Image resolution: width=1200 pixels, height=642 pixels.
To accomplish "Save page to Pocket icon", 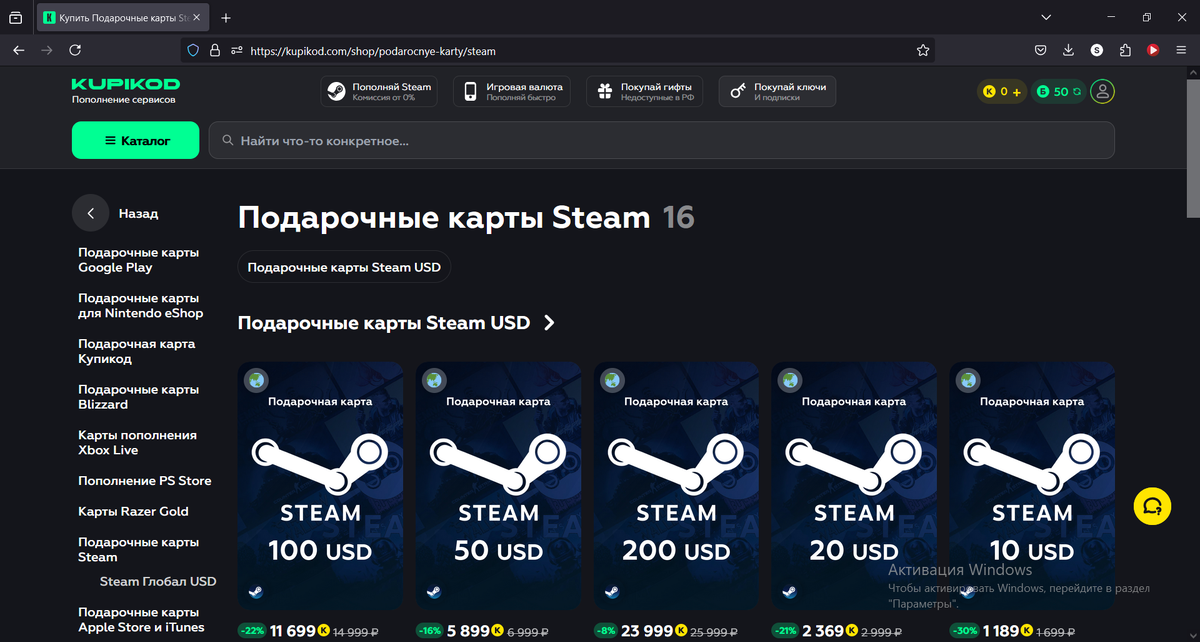I will (x=1040, y=50).
